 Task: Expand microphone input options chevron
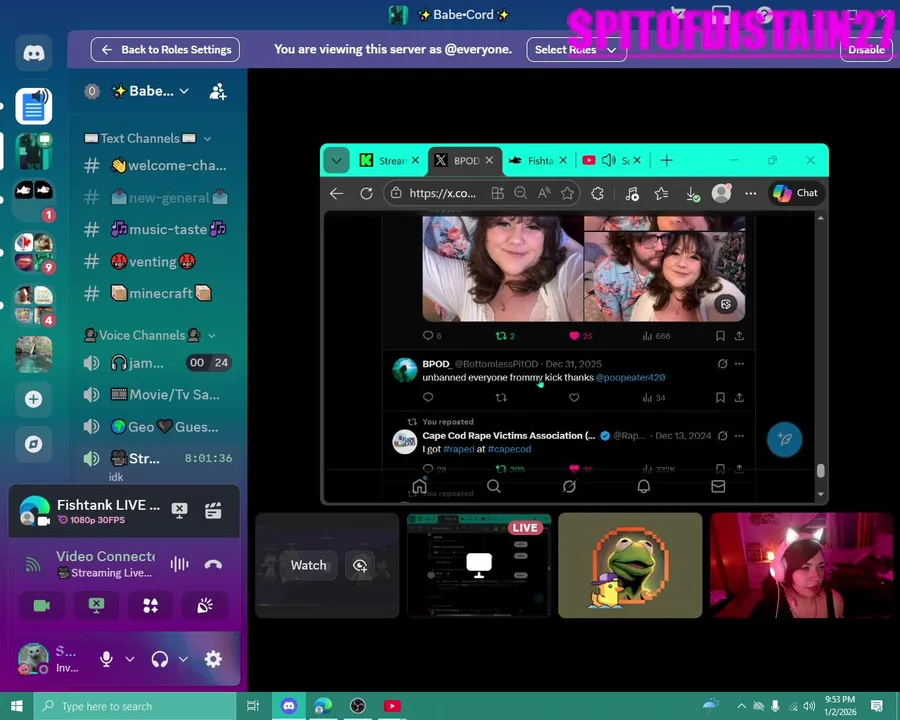tap(130, 659)
